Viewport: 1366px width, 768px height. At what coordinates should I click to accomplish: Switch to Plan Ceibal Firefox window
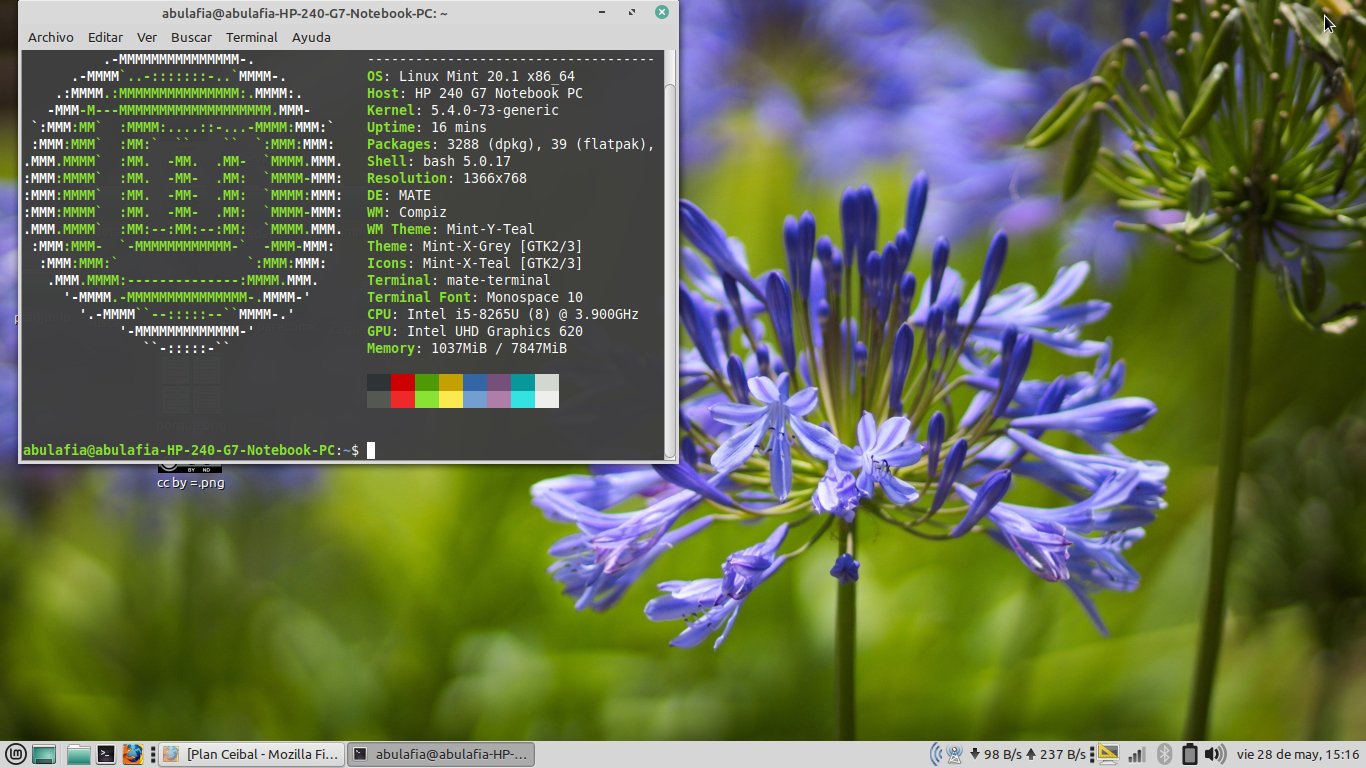[x=252, y=755]
